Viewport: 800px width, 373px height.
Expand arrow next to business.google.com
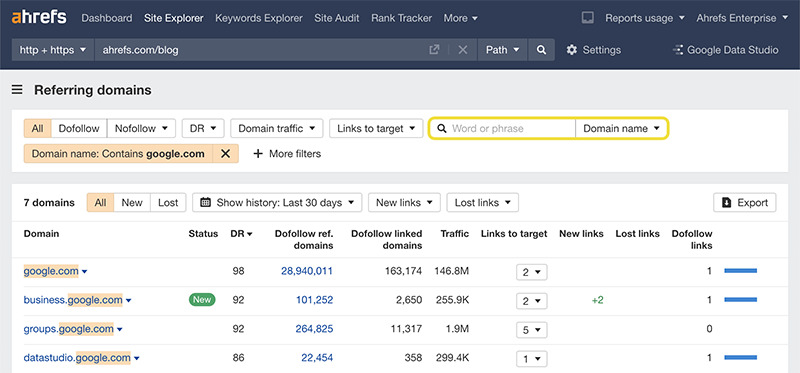click(129, 301)
